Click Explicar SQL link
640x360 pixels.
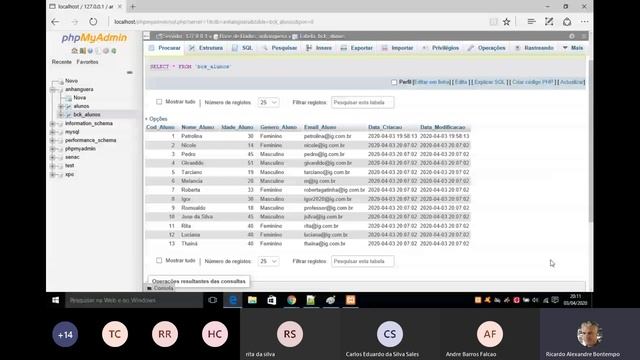click(489, 82)
